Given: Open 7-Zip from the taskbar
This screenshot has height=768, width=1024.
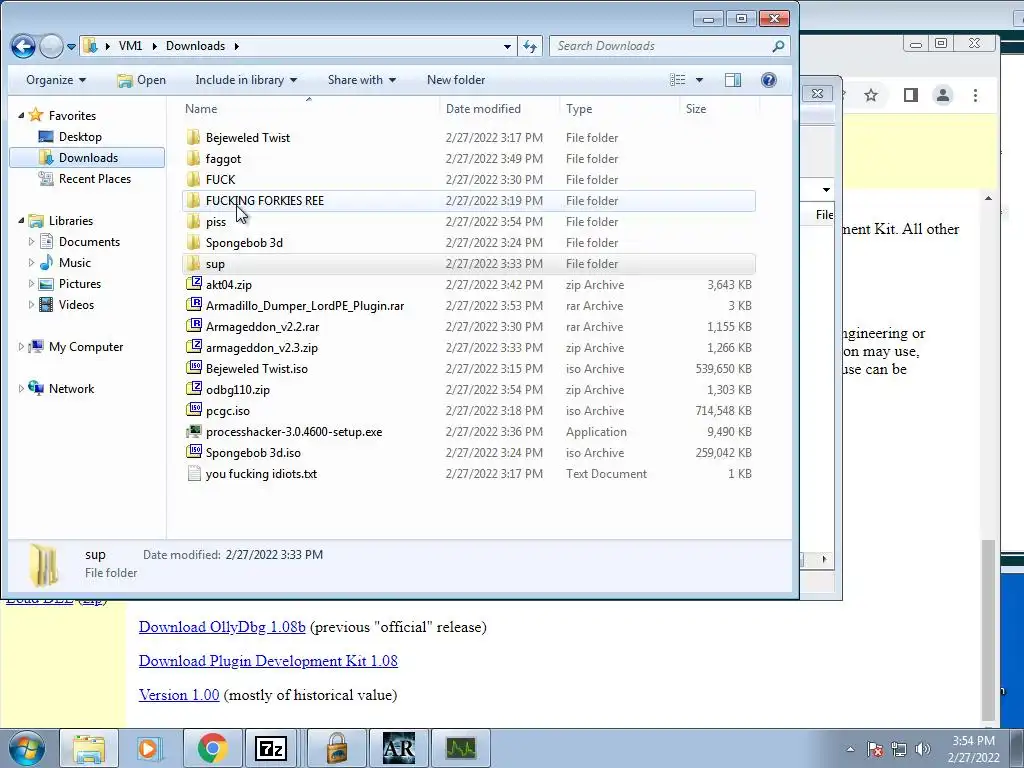Looking at the screenshot, I should coord(271,748).
